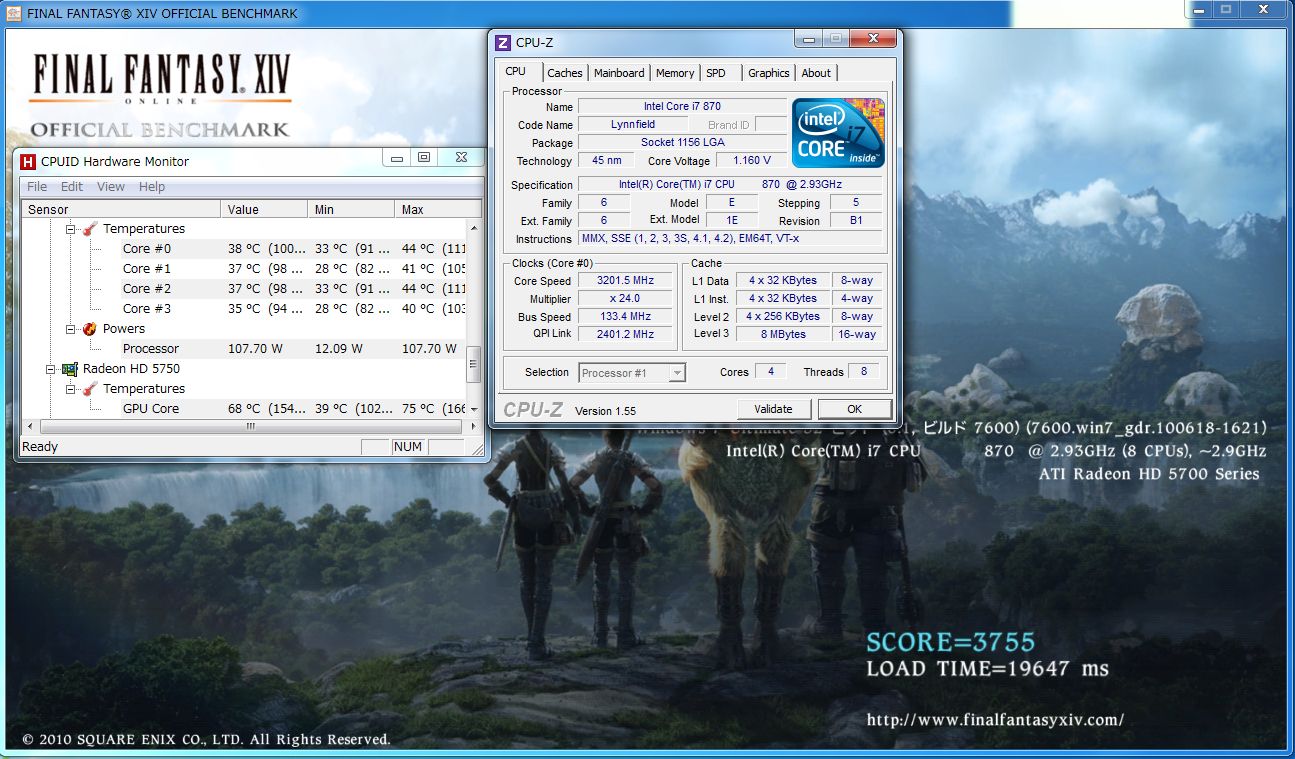
Task: Click the Sensor column header
Action: [x=121, y=209]
